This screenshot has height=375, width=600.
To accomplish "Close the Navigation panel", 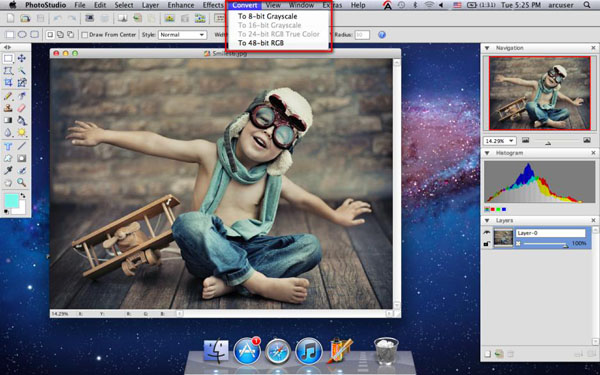I will (x=593, y=48).
